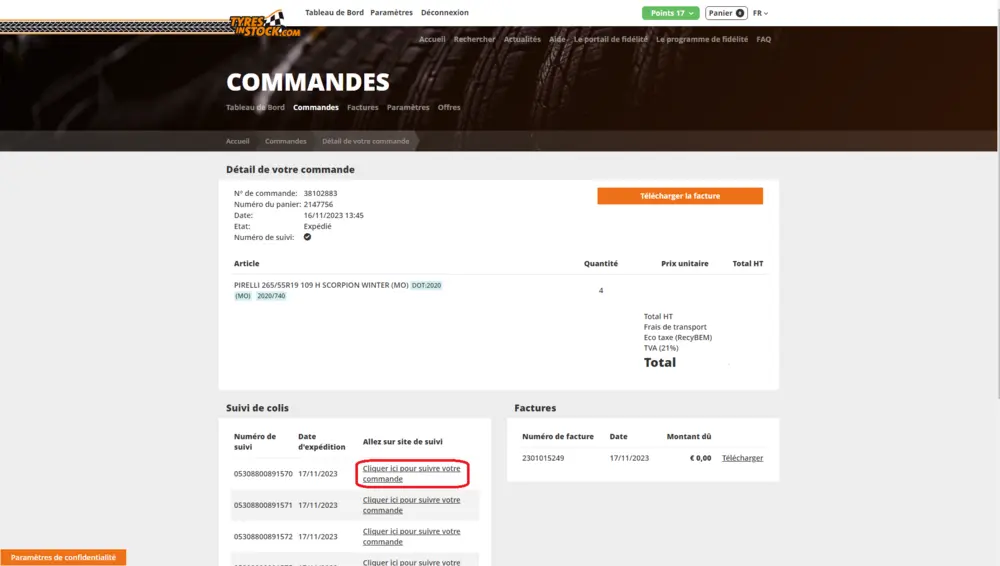Viewport: 1000px width, 566px height.
Task: Follow tracking link for parcel 05308800891570
Action: tap(411, 474)
